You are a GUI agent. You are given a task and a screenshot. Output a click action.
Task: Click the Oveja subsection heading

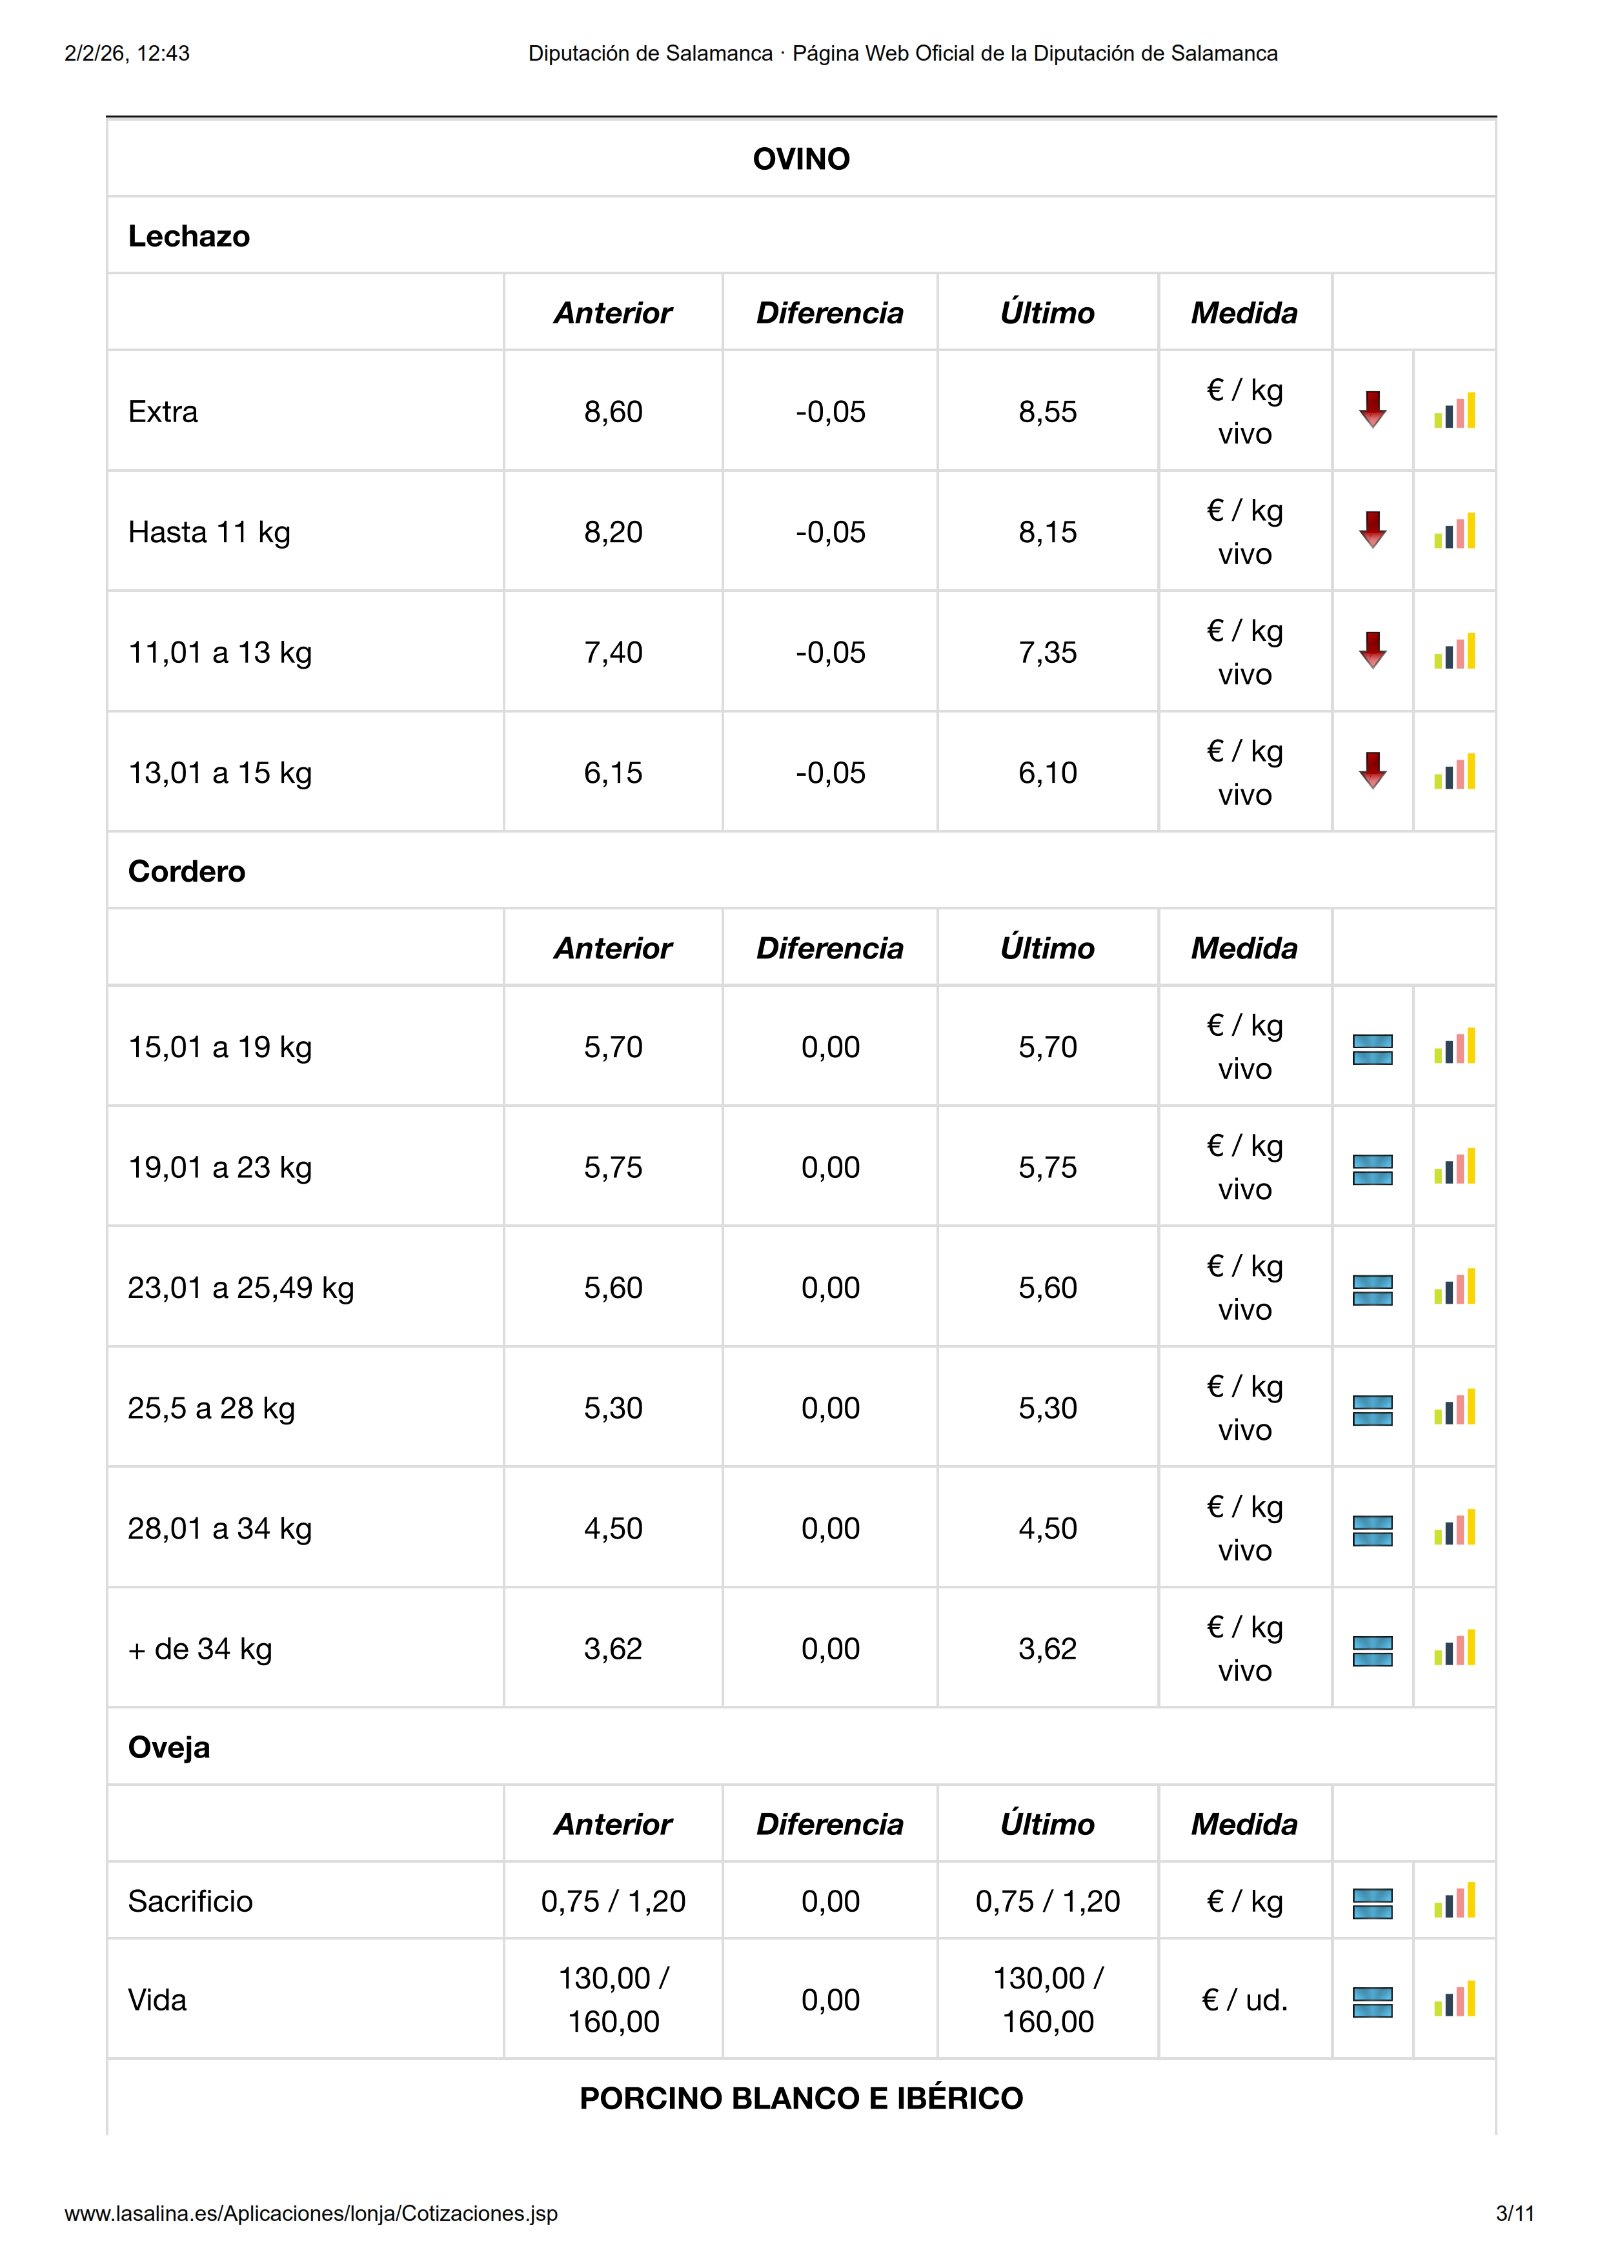(x=169, y=1747)
